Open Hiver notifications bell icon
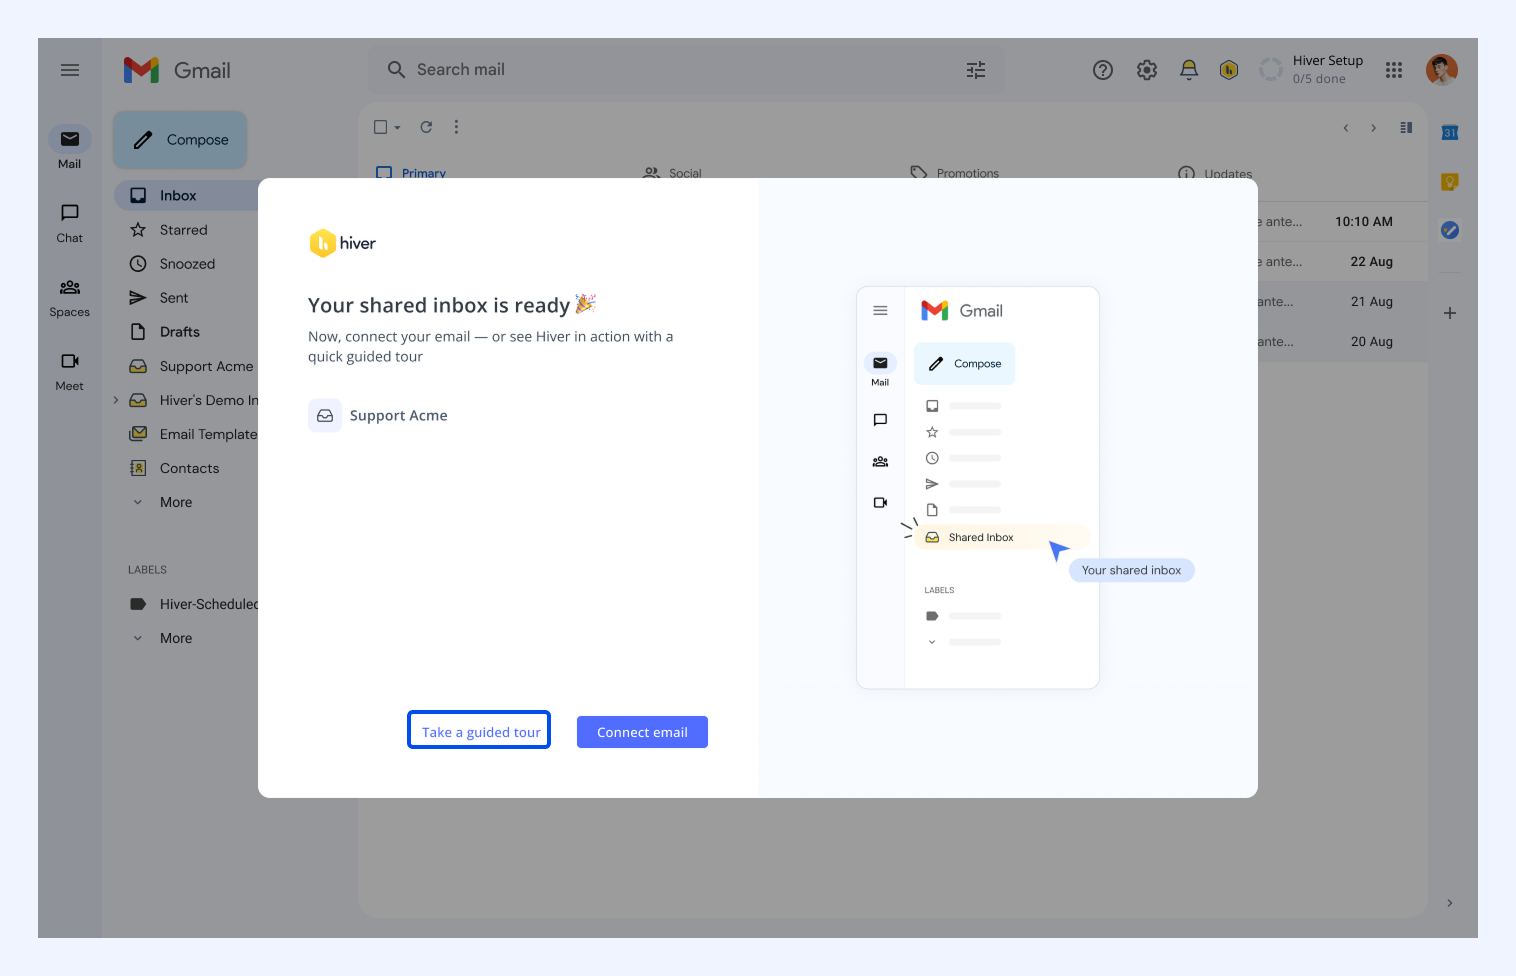 [x=1189, y=70]
